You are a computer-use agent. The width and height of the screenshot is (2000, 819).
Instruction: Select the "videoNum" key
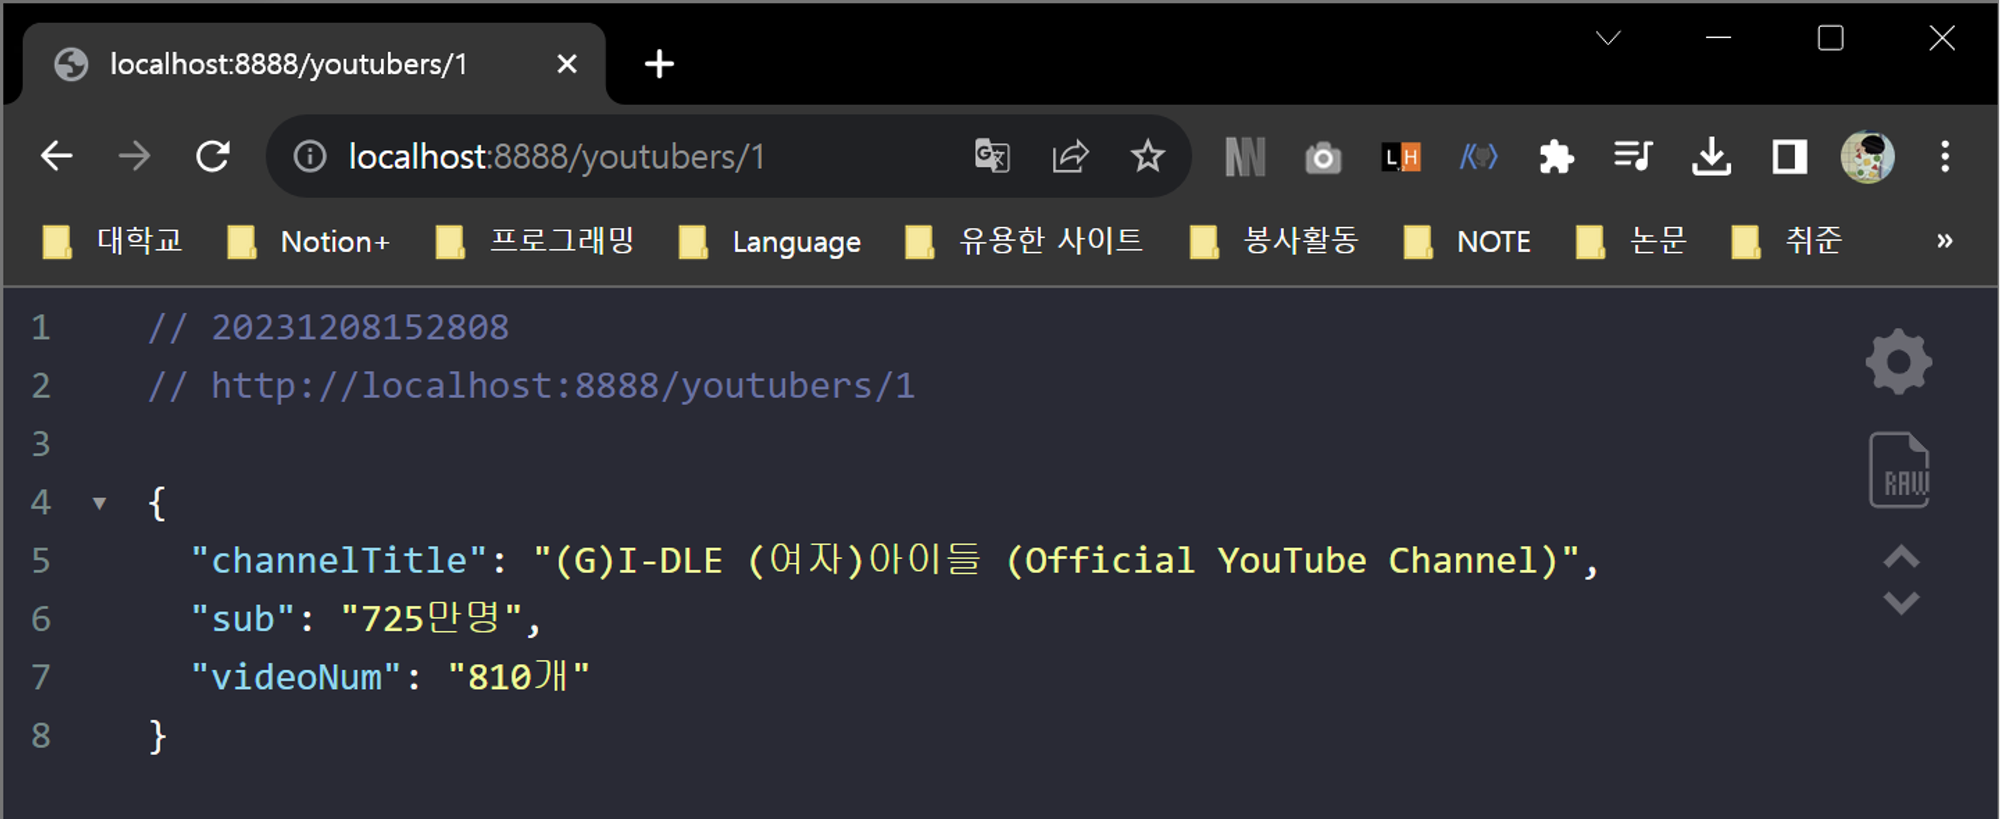click(296, 677)
